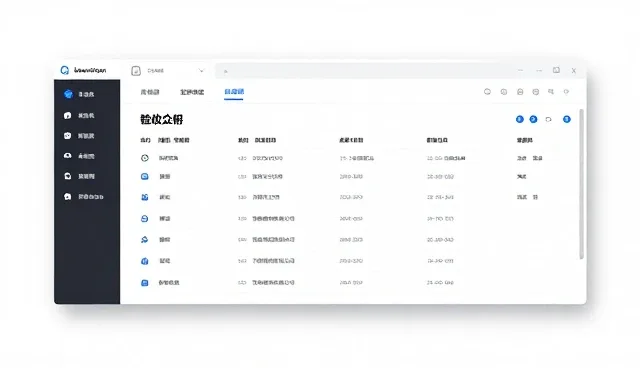Click the first blue circle button beside the heading
The image size is (640, 368).
[x=520, y=119]
